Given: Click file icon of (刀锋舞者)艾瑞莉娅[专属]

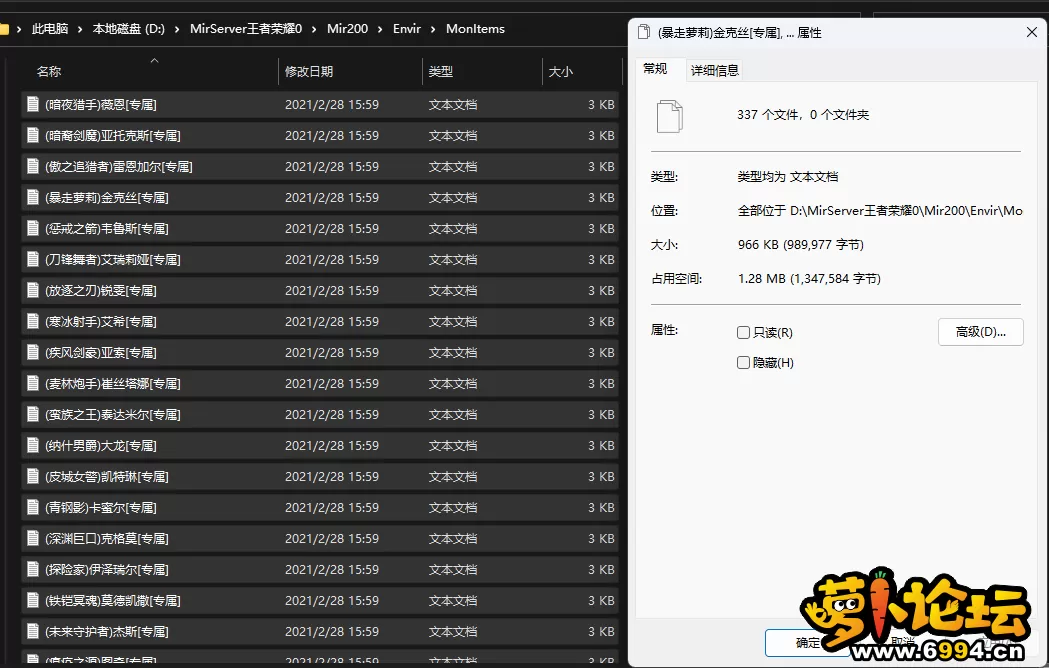Looking at the screenshot, I should (32, 259).
